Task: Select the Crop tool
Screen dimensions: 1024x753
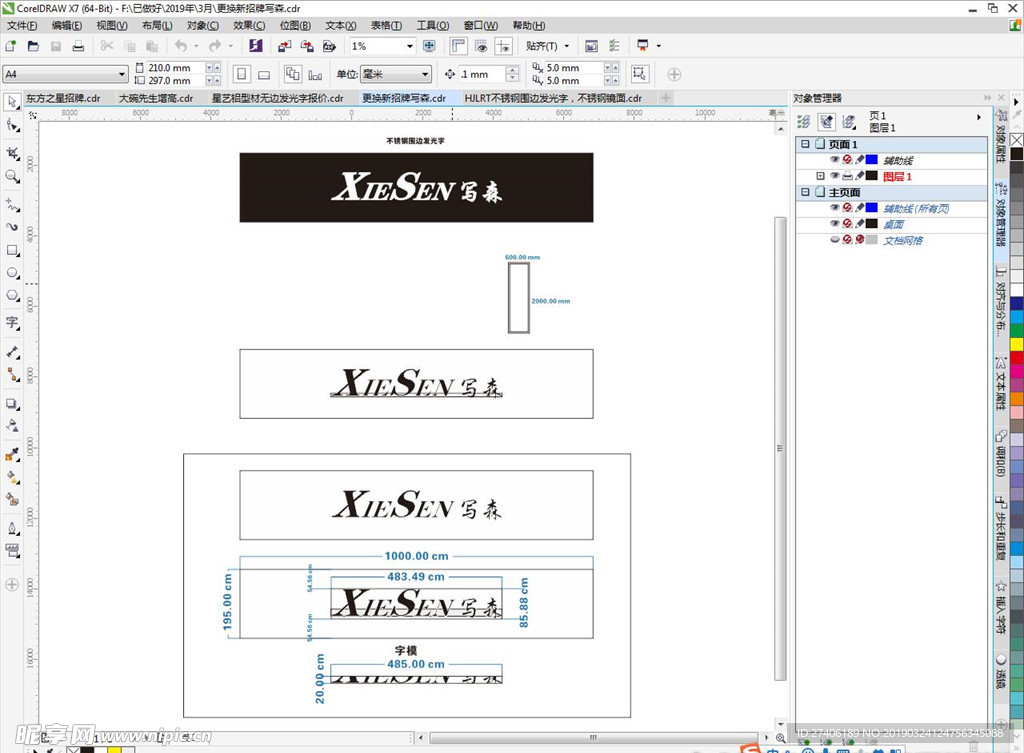Action: pyautogui.click(x=12, y=152)
